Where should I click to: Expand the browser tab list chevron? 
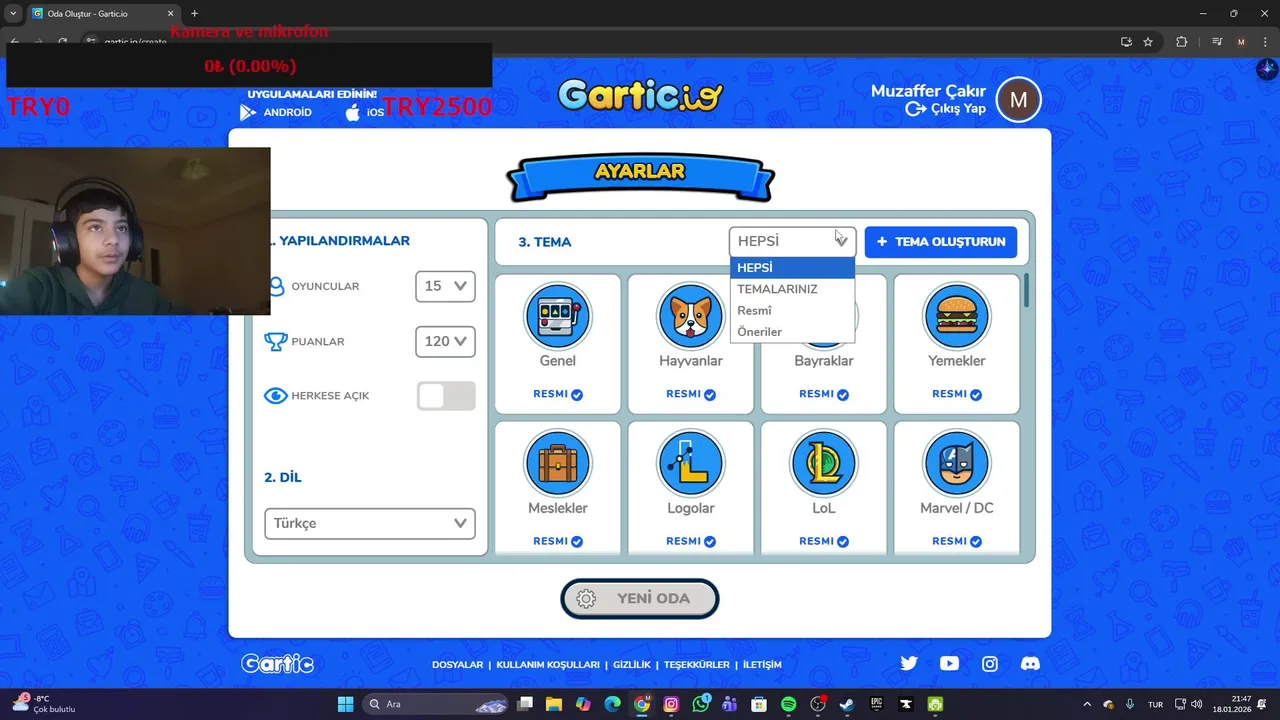point(13,13)
